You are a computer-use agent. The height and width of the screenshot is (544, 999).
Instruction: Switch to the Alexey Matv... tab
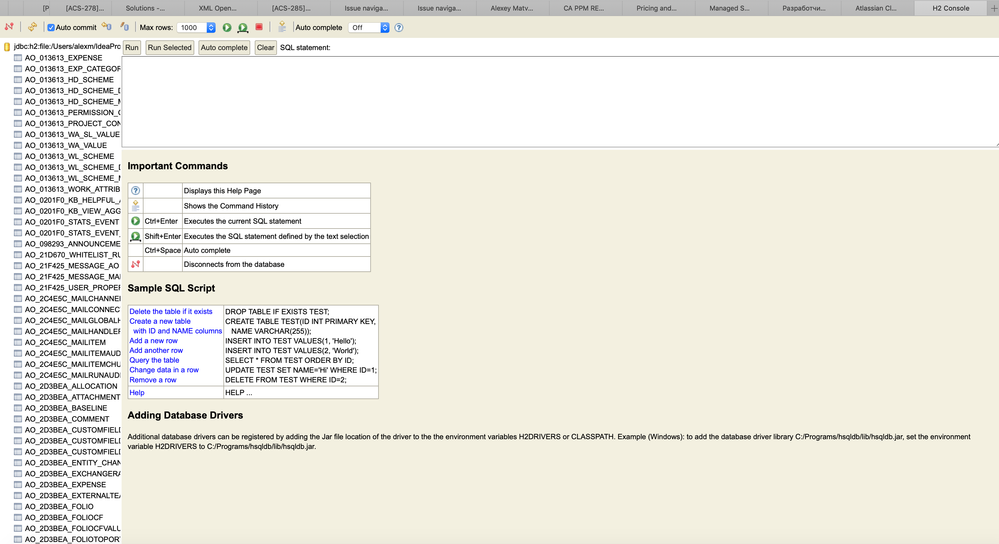tap(512, 8)
